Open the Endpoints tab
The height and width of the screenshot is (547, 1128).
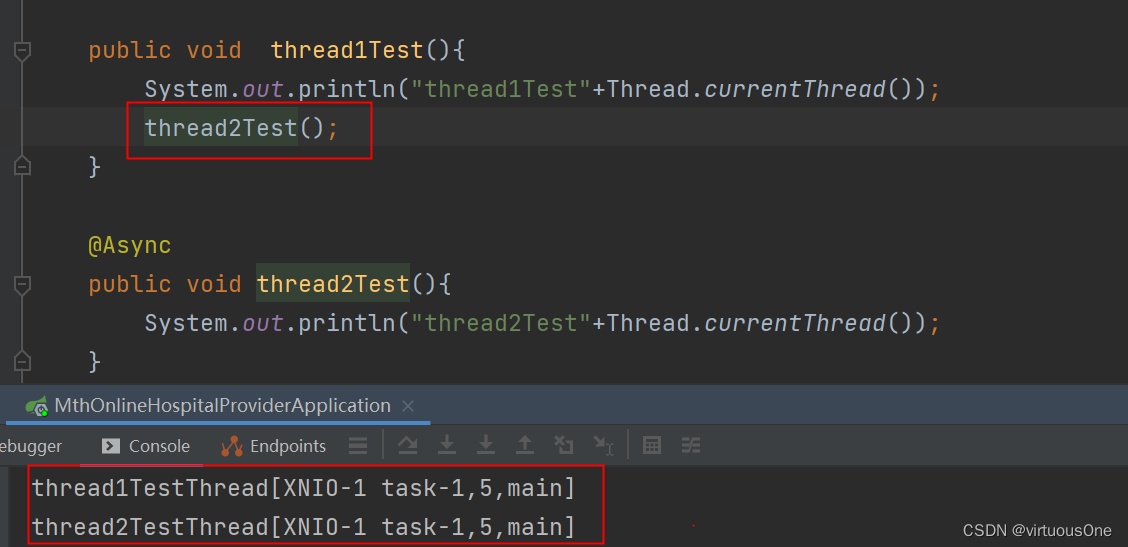tap(274, 446)
